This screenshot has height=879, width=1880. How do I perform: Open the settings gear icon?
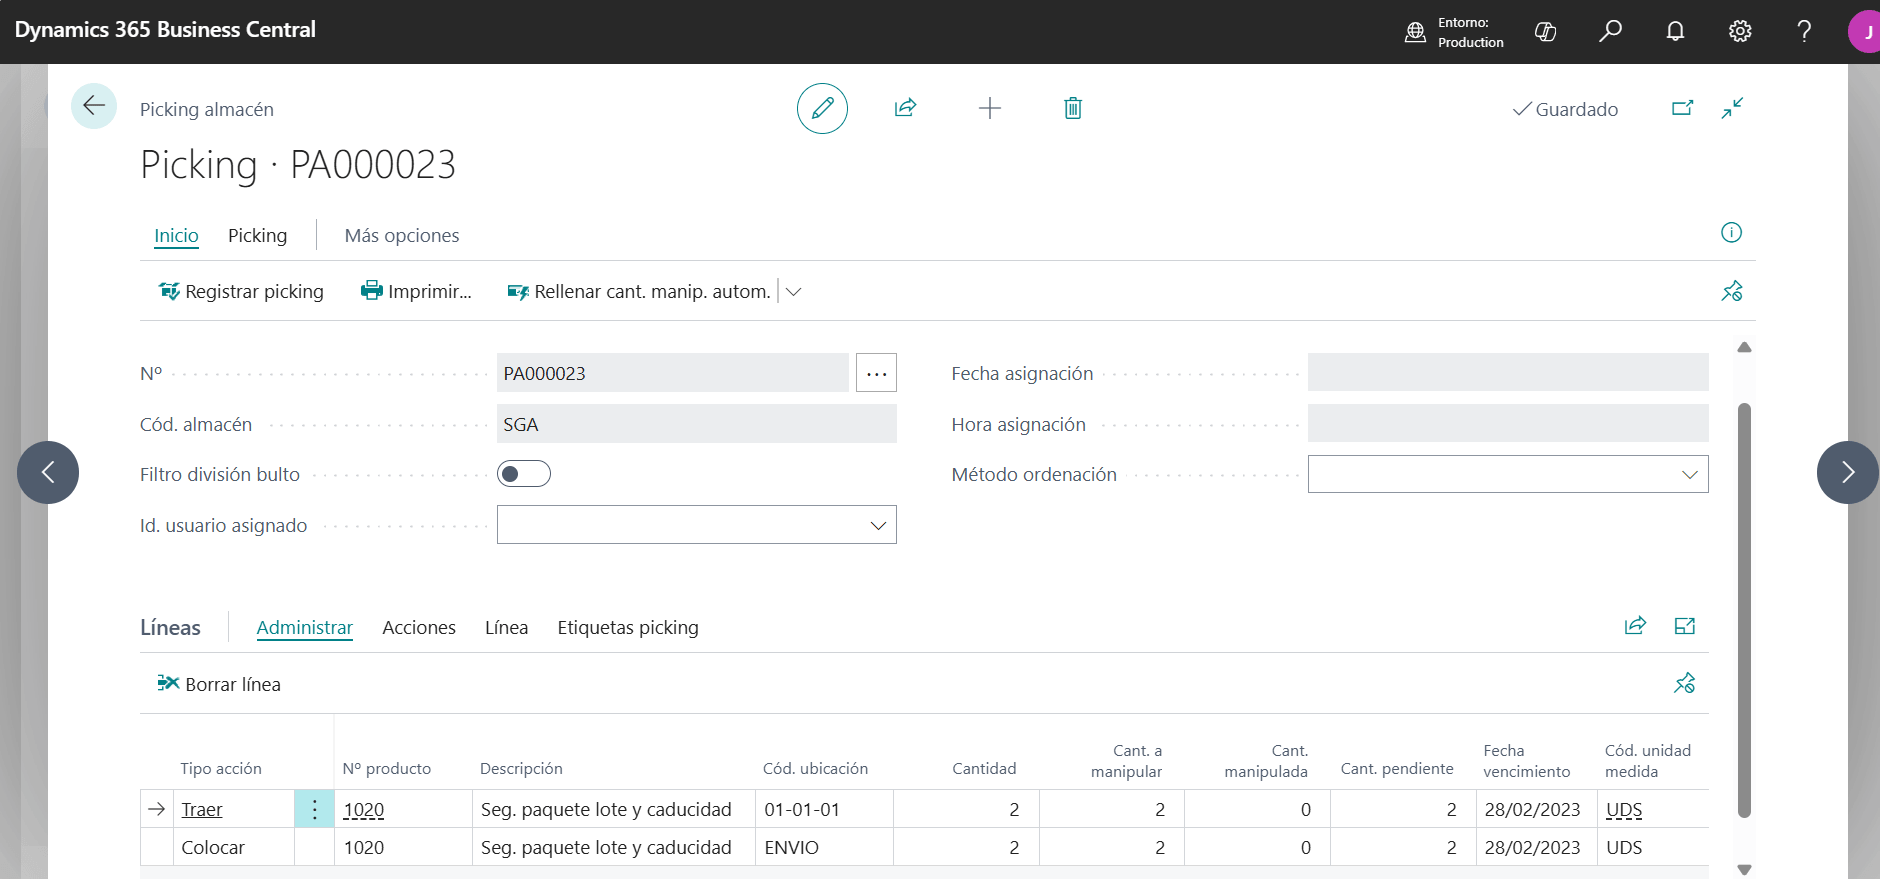coord(1740,31)
